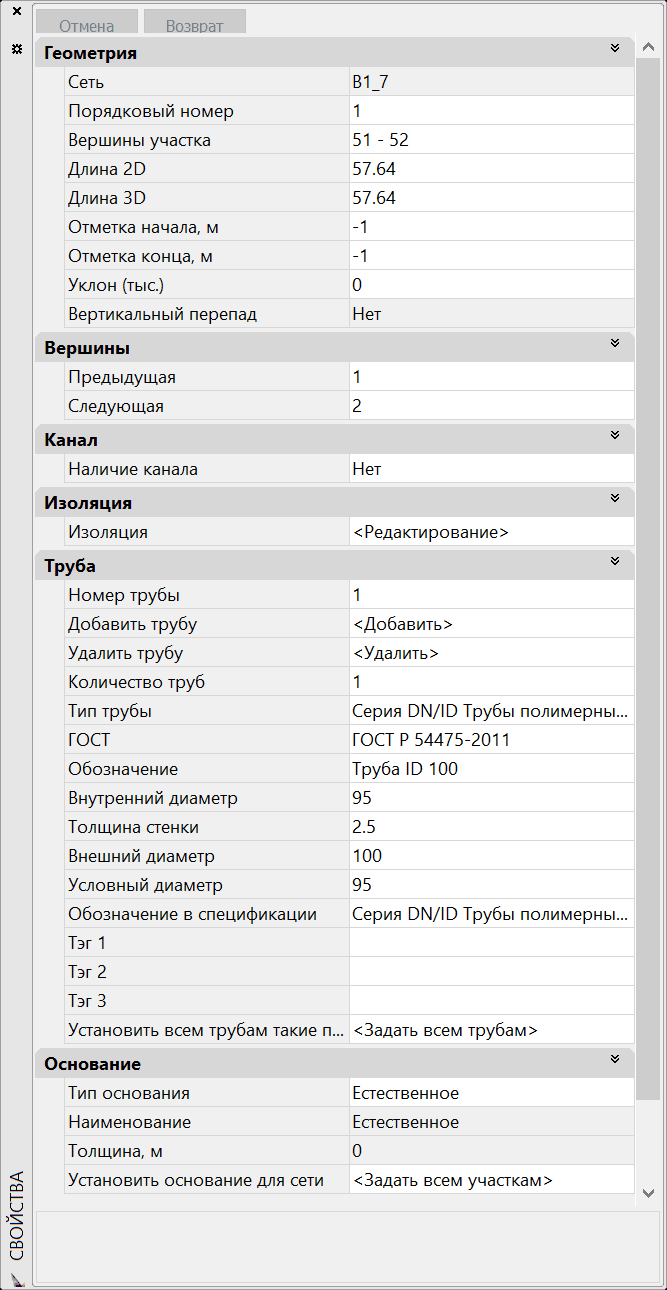Click <Задать всем участкам> value

[453, 1180]
